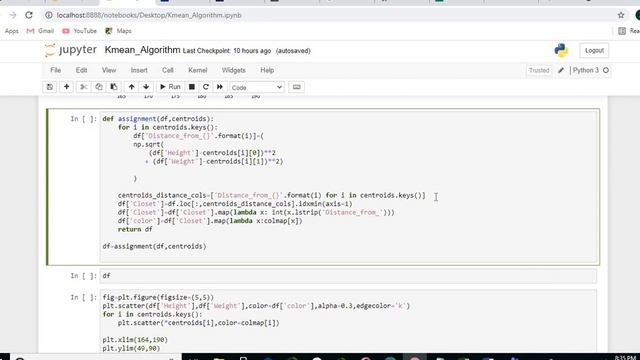The image size is (640, 360).
Task: Open Maps bookmark
Action: point(118,31)
